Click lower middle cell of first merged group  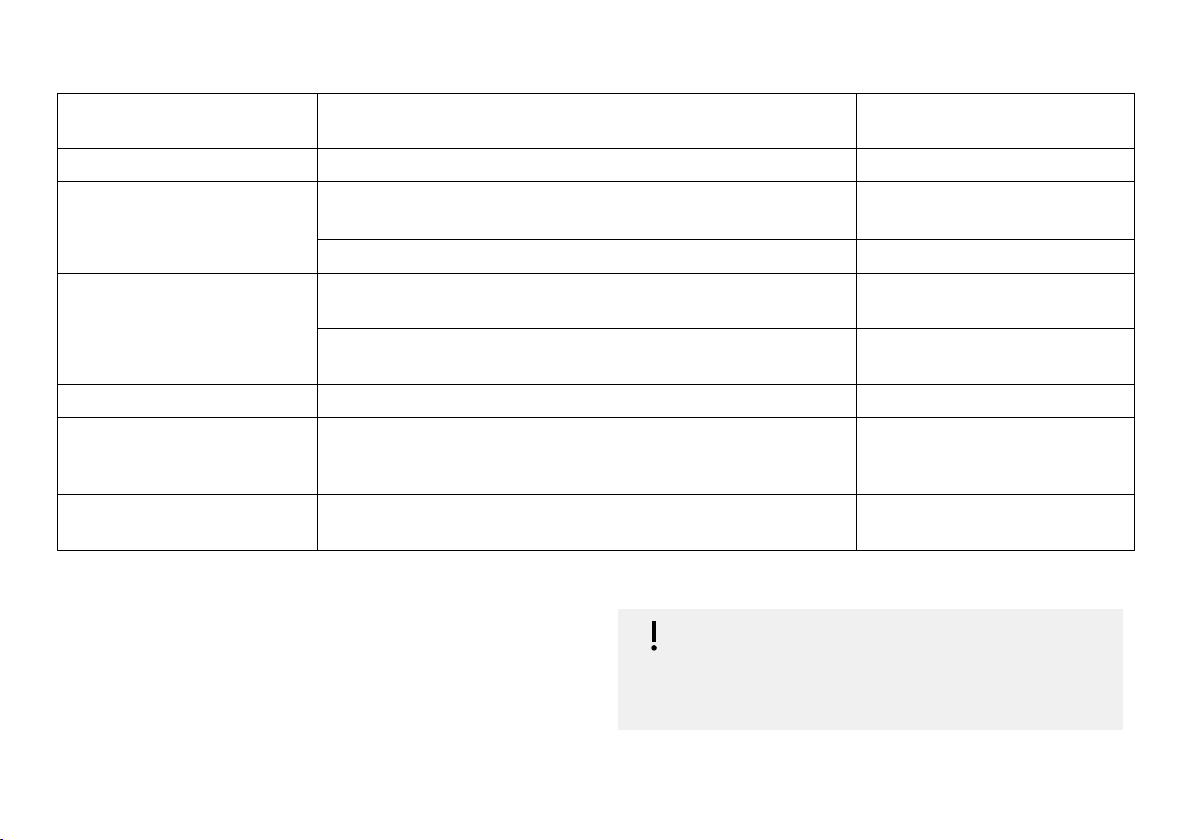pos(586,257)
